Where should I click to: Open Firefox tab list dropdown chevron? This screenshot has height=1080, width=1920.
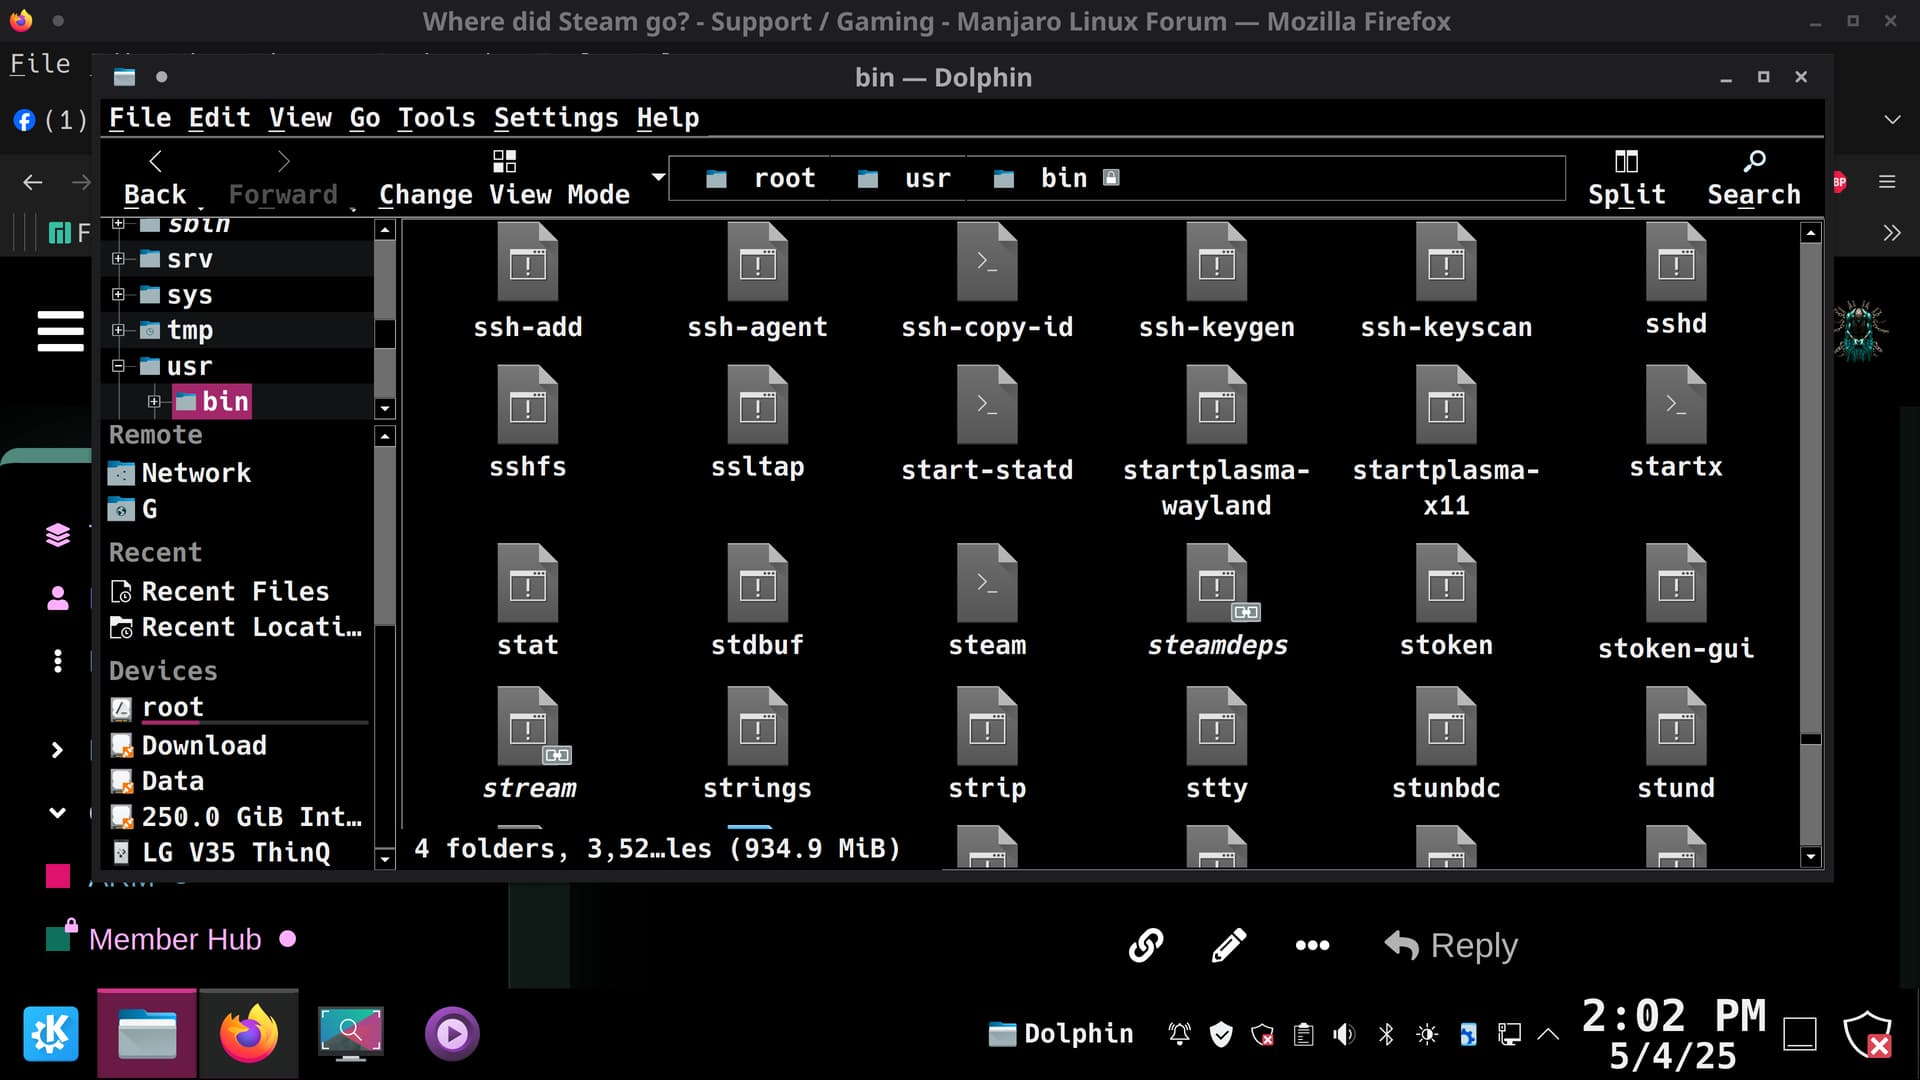(x=1892, y=119)
